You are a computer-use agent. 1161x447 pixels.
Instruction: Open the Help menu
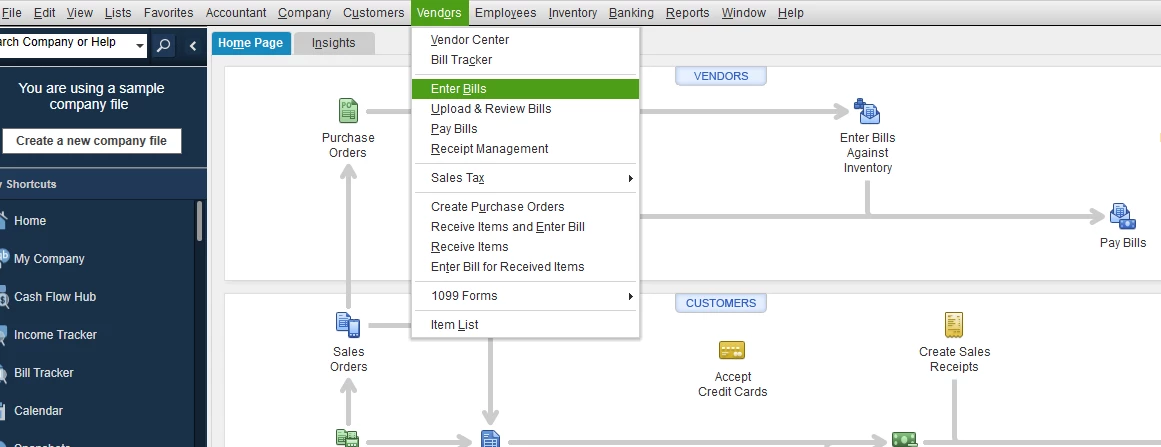click(x=791, y=13)
